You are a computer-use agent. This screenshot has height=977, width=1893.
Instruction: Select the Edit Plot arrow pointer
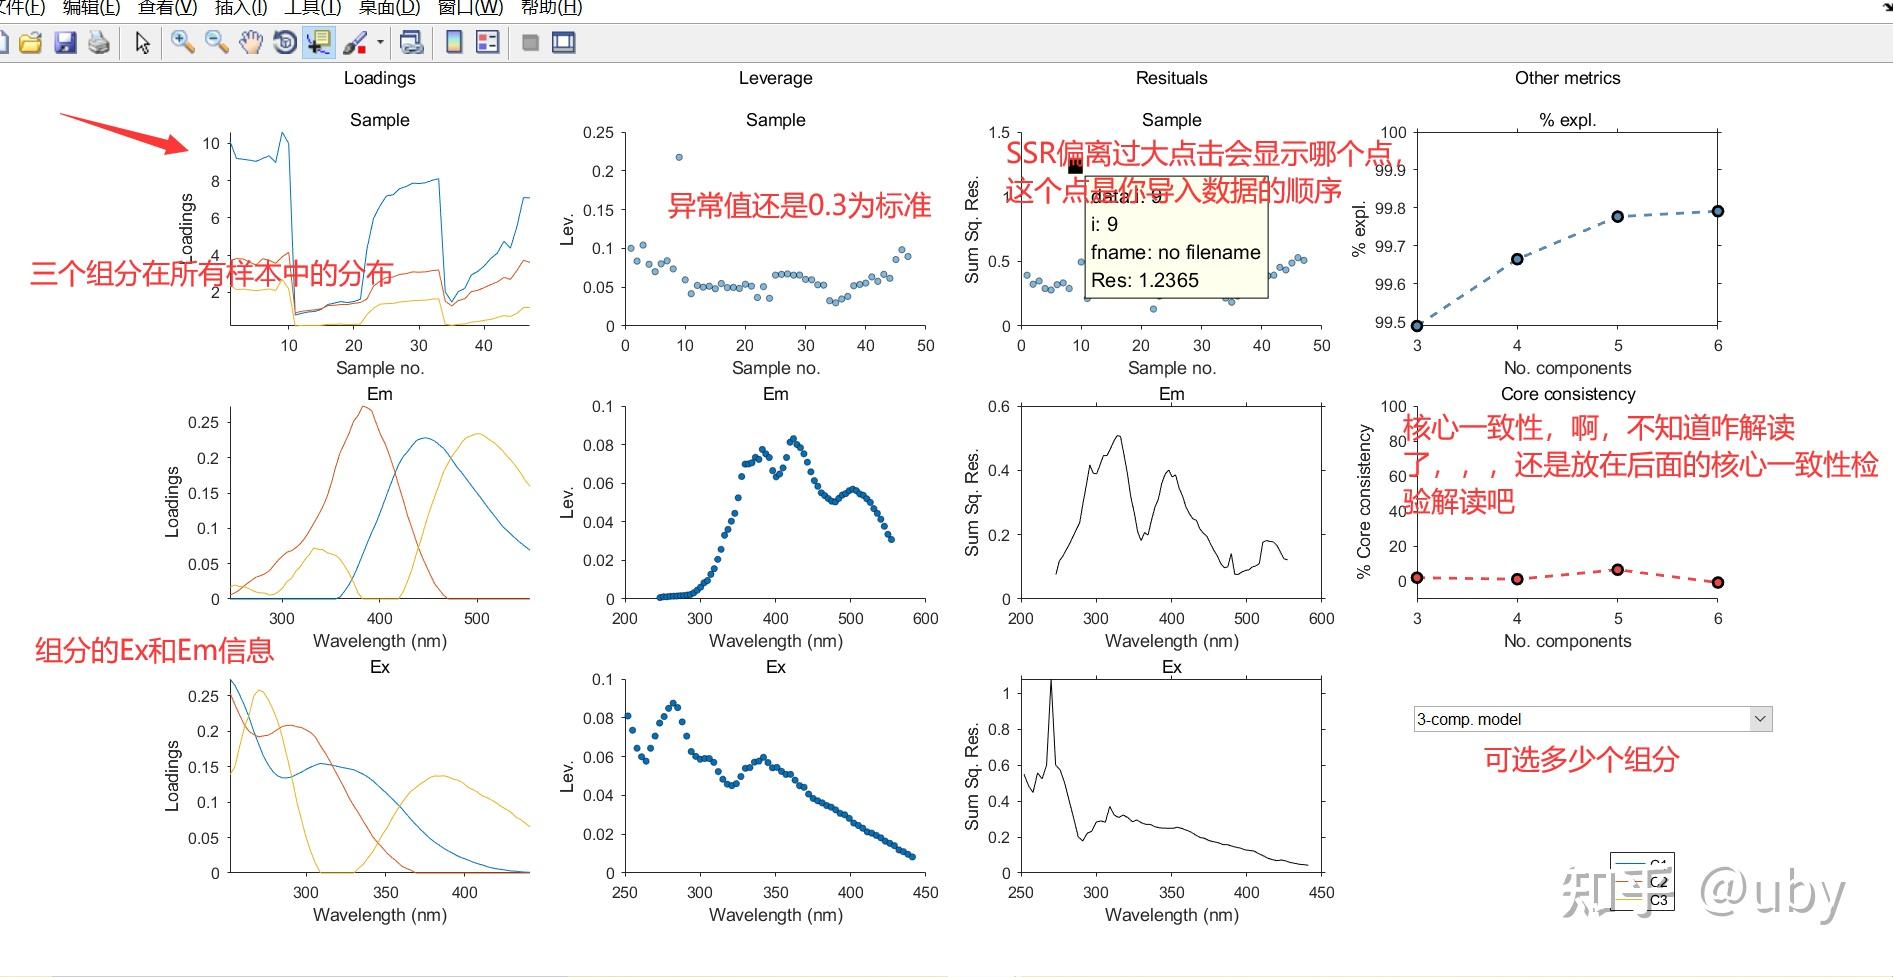click(x=142, y=42)
